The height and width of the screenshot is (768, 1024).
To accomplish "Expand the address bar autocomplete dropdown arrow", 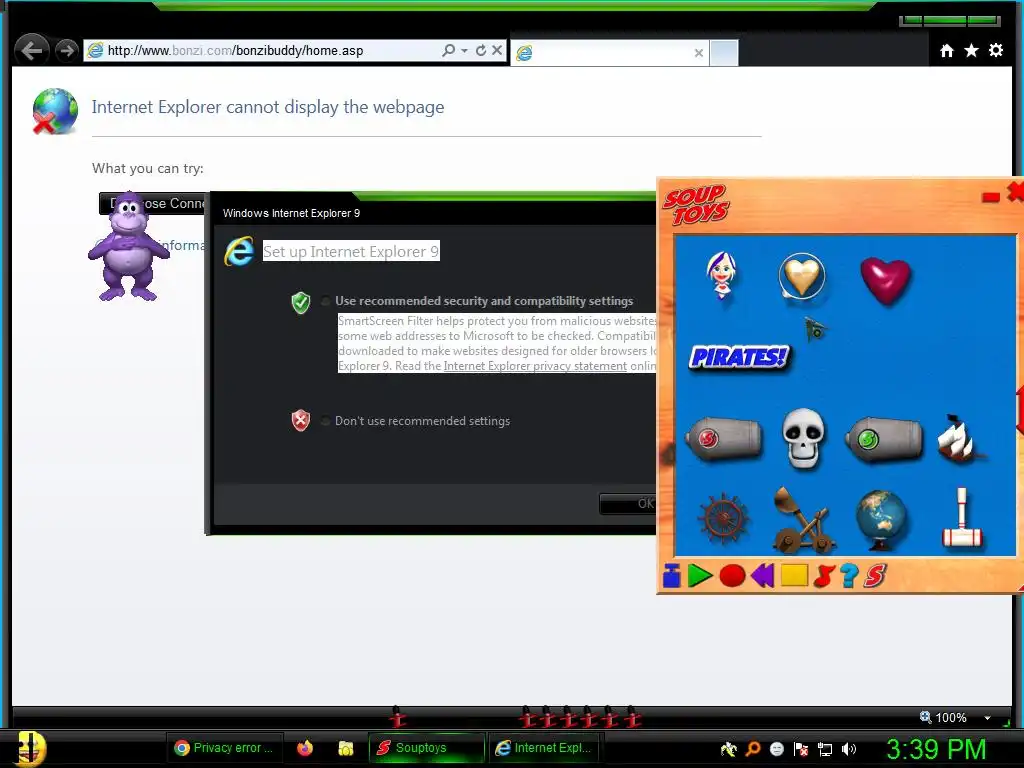I will click(x=464, y=50).
